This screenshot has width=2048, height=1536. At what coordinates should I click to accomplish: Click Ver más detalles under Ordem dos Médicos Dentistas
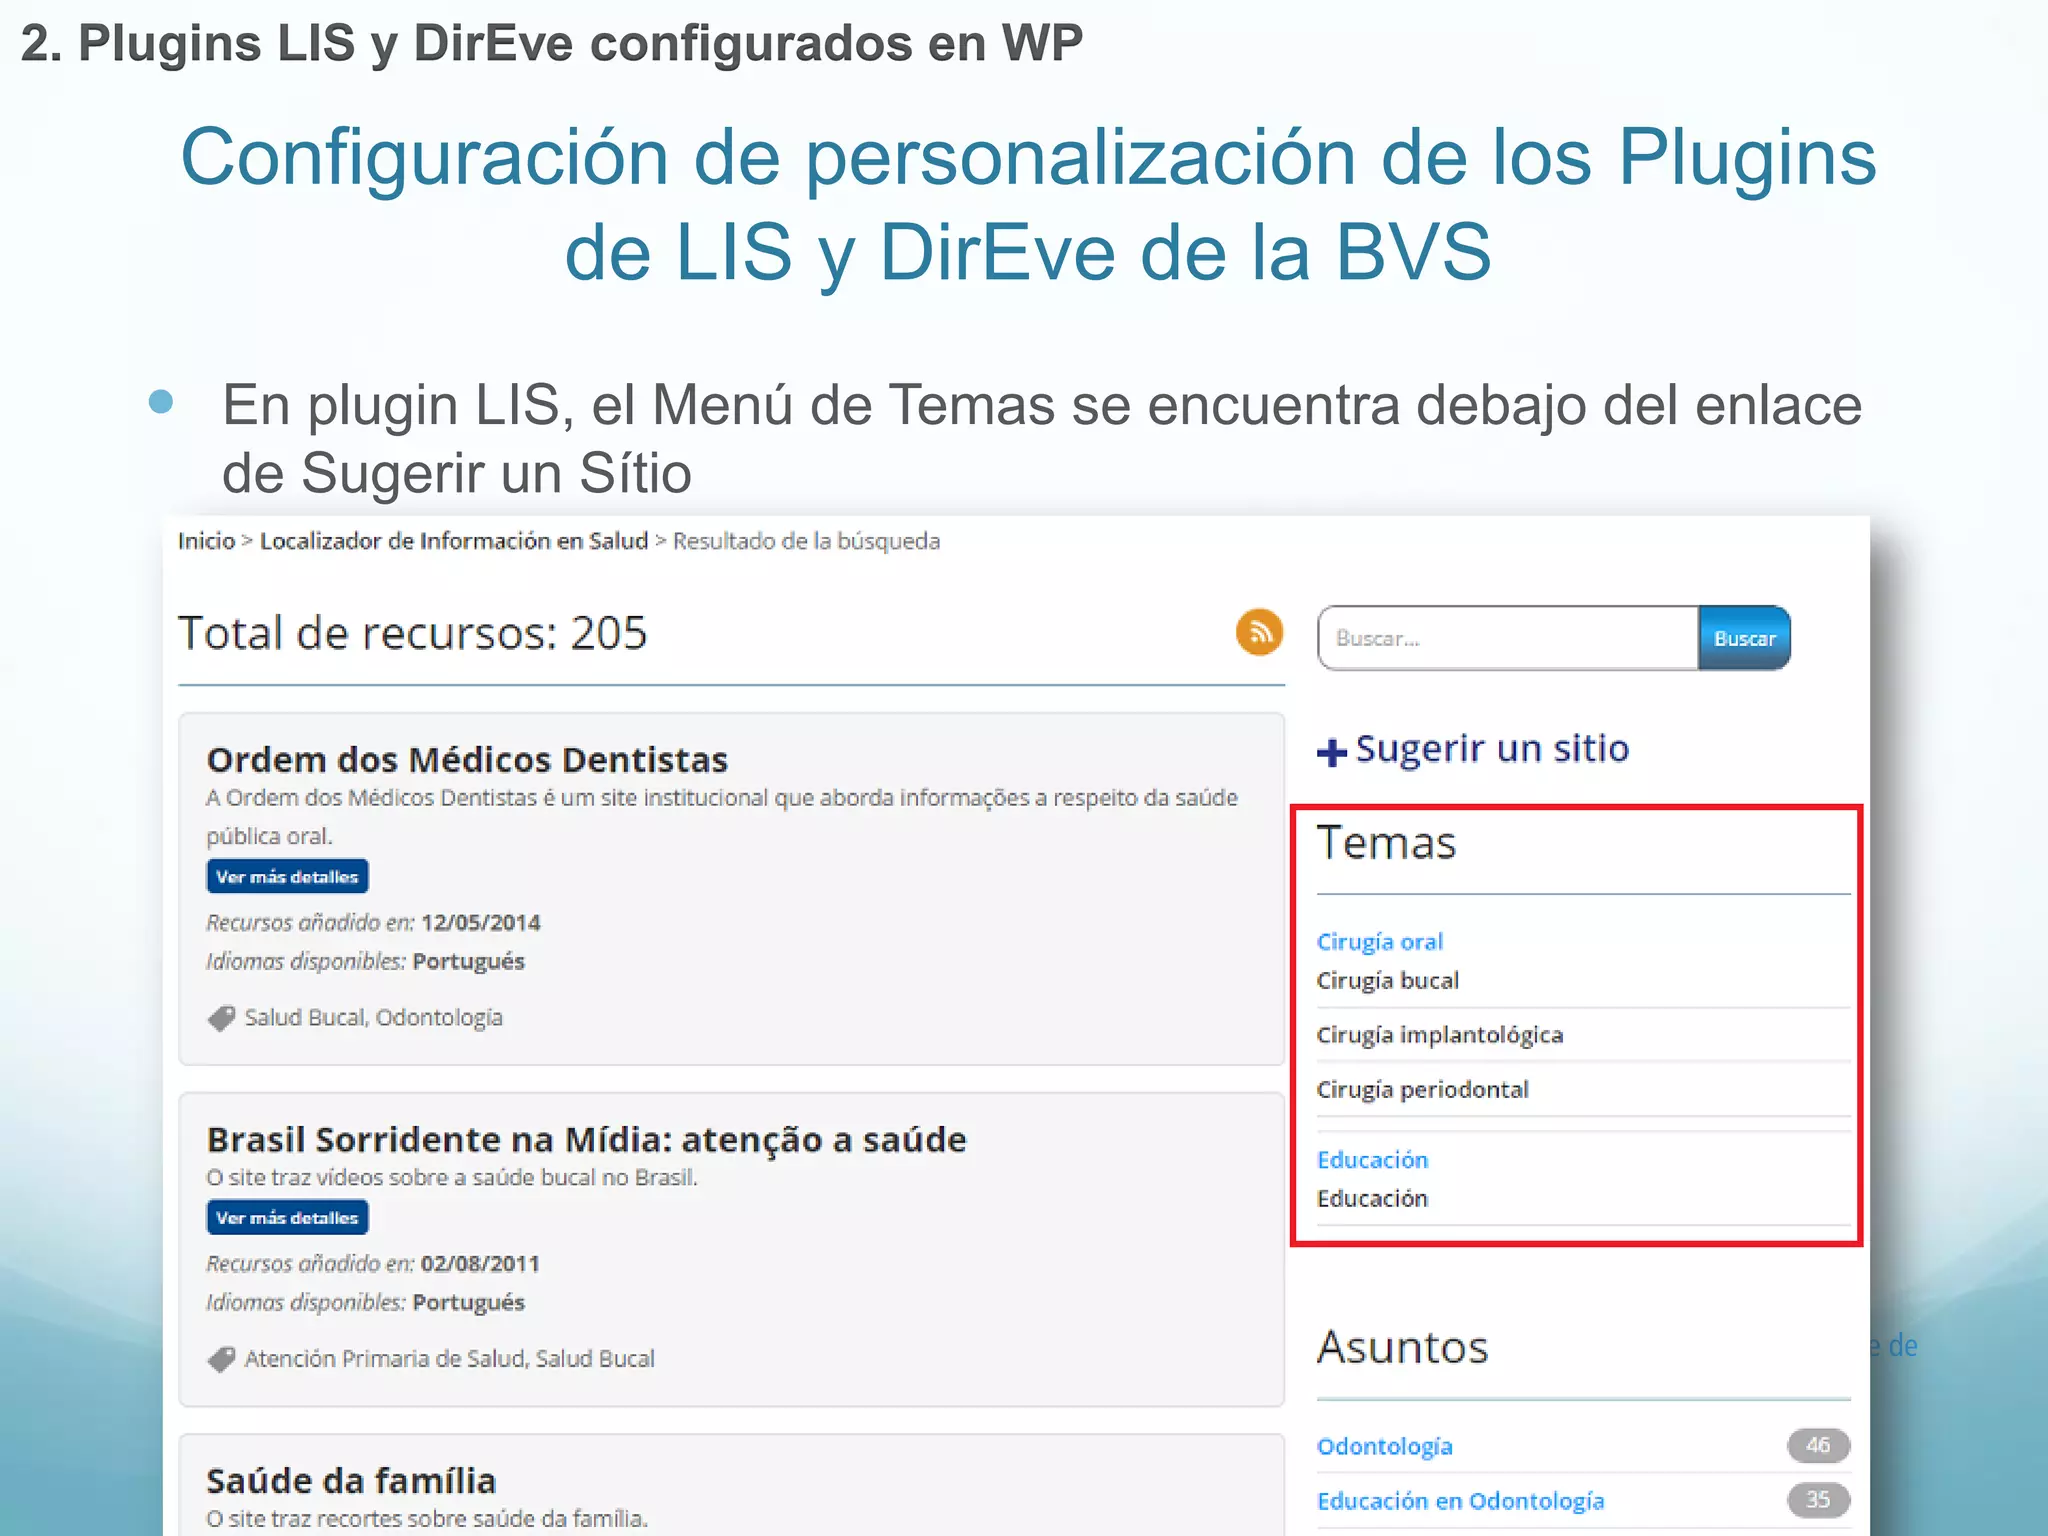point(287,876)
